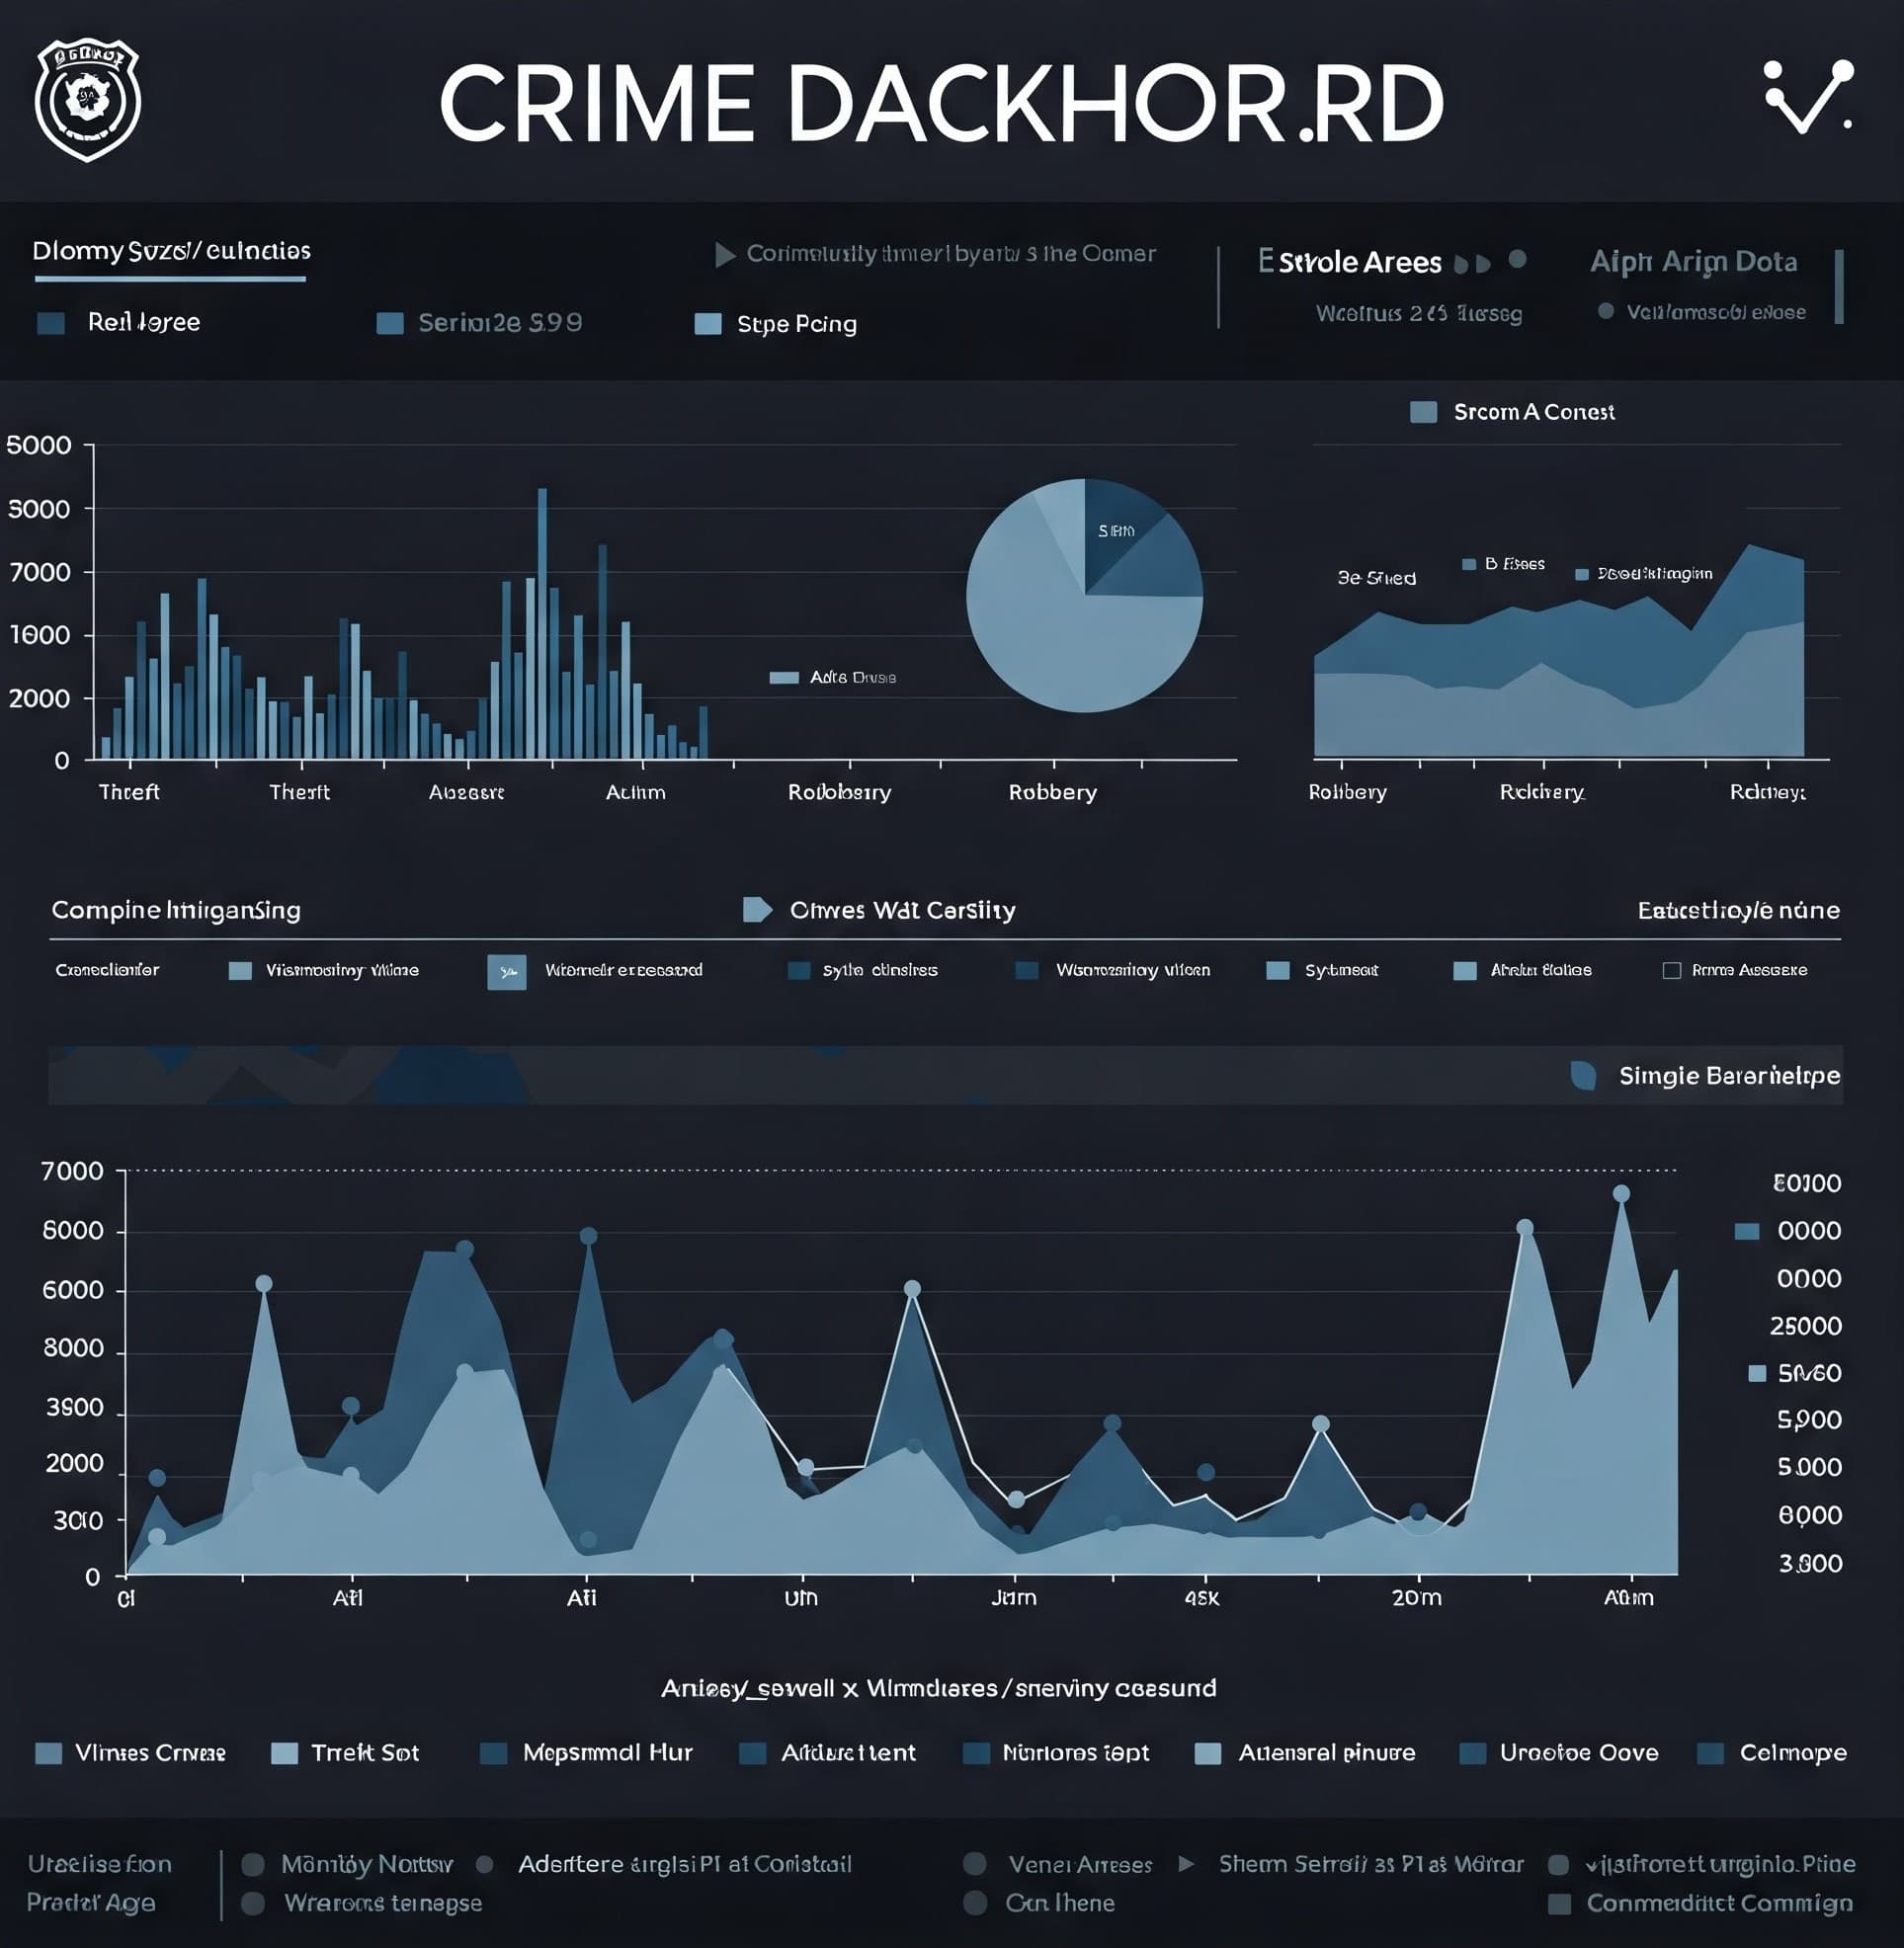Click Commediitct Commign footer link

(1719, 1902)
